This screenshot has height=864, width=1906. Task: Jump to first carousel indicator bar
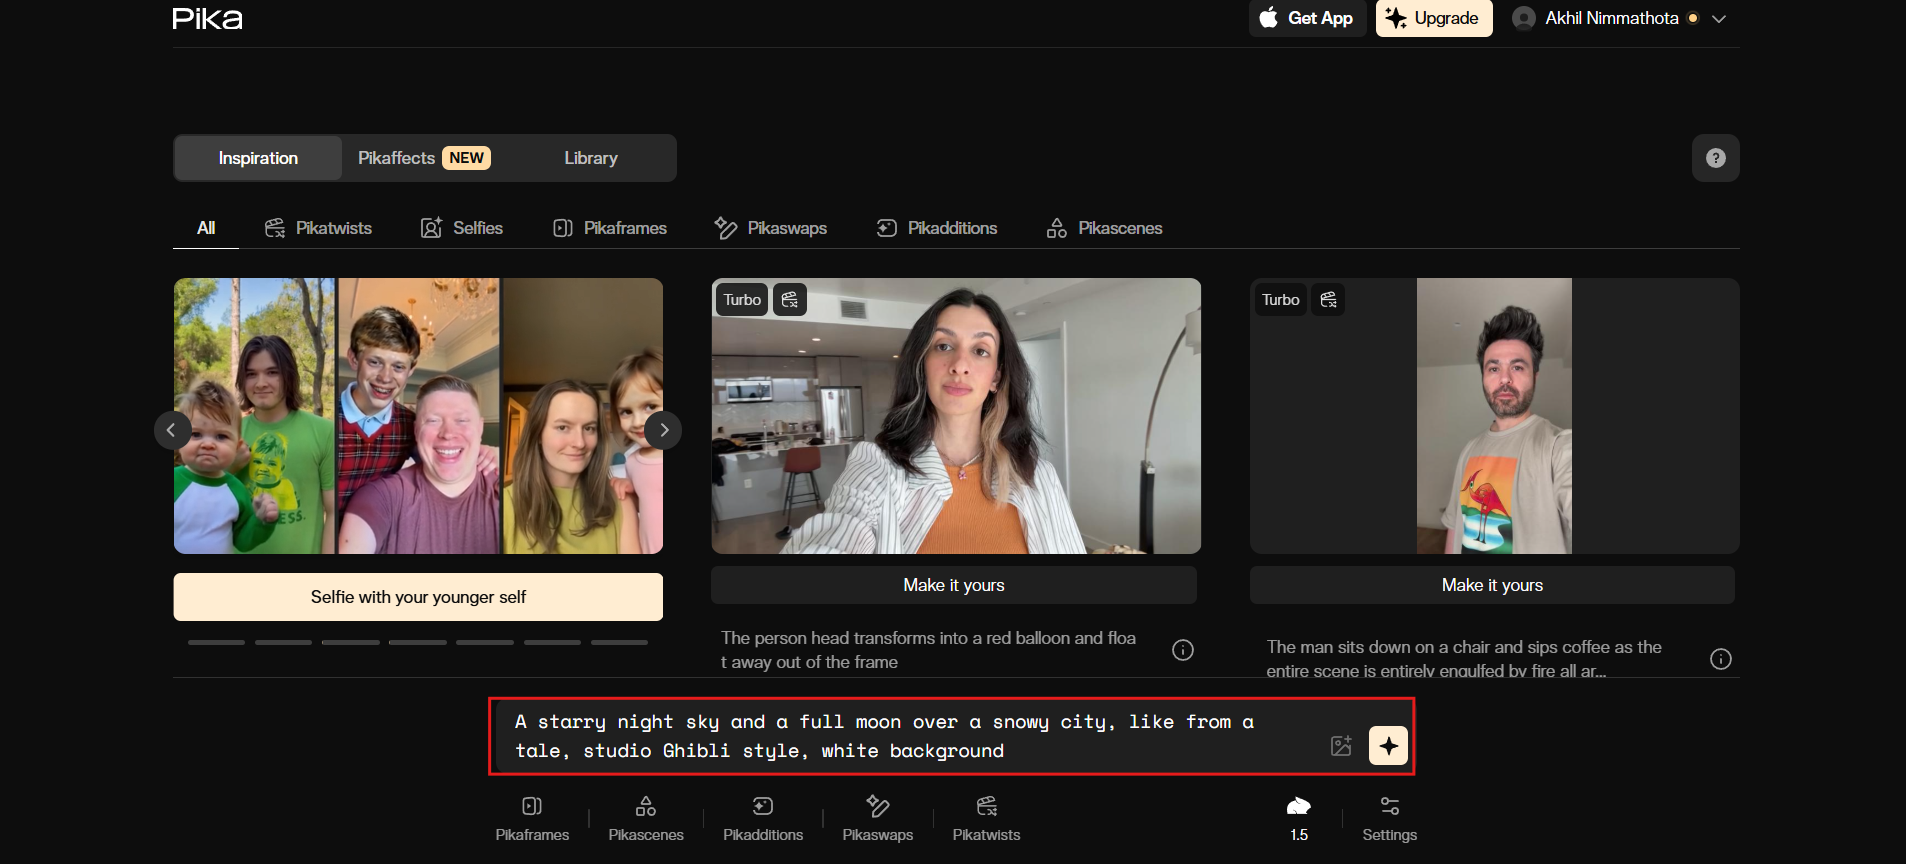pyautogui.click(x=216, y=642)
